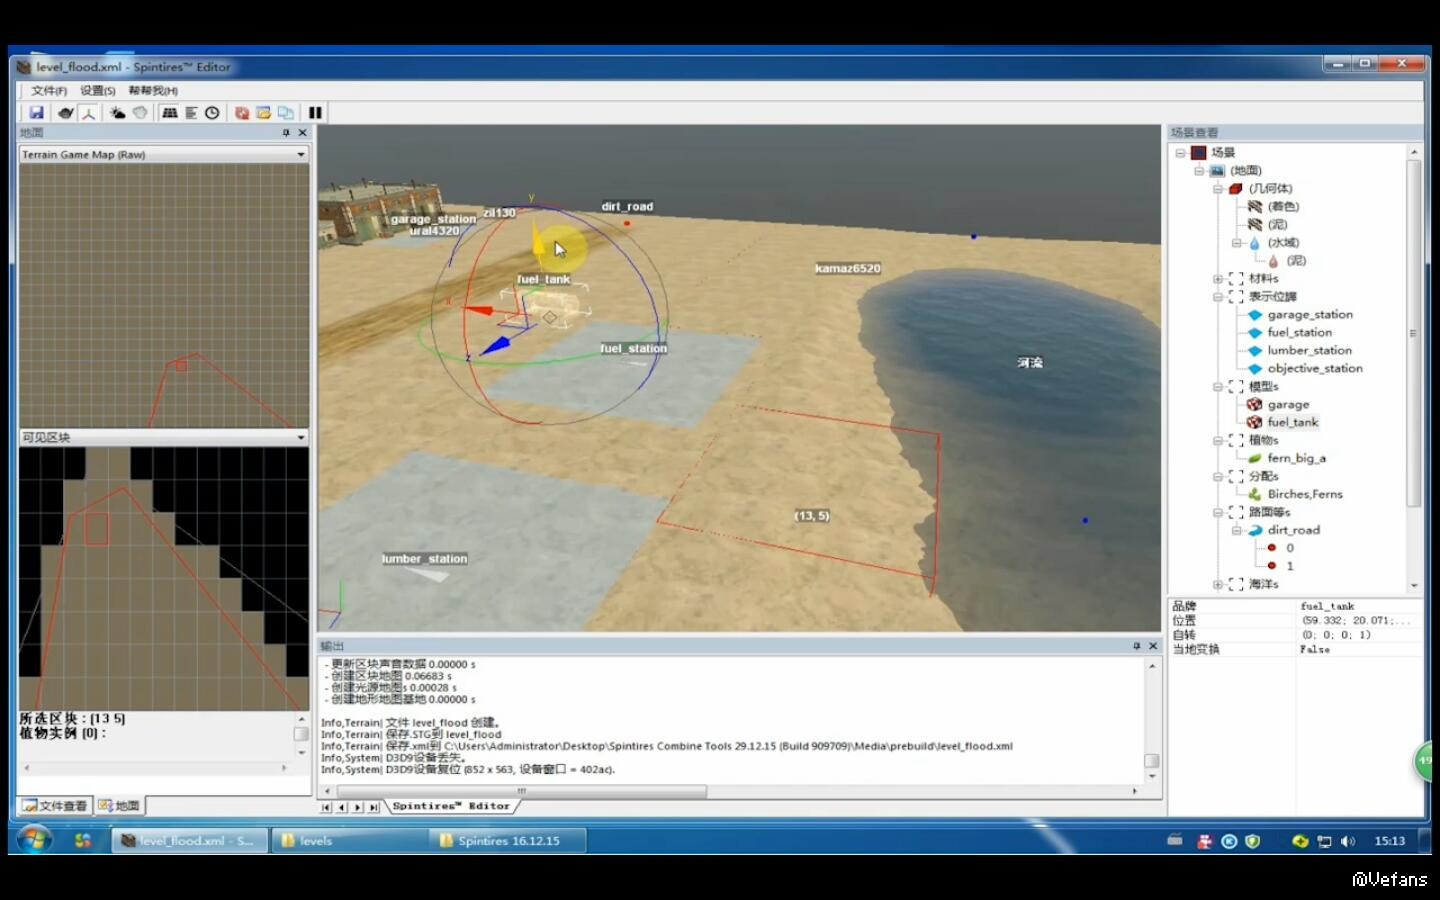
Task: Open the 设置(S) menu
Action: [98, 91]
